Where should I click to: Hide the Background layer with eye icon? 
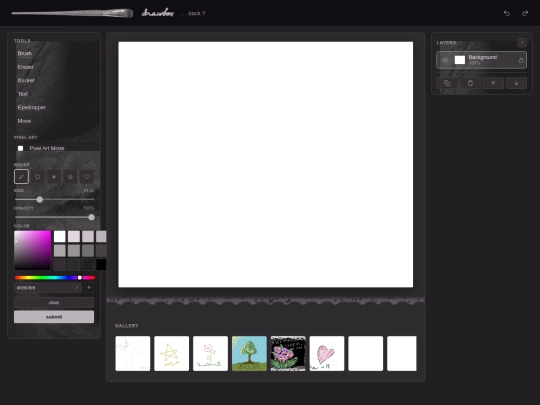(x=445, y=60)
